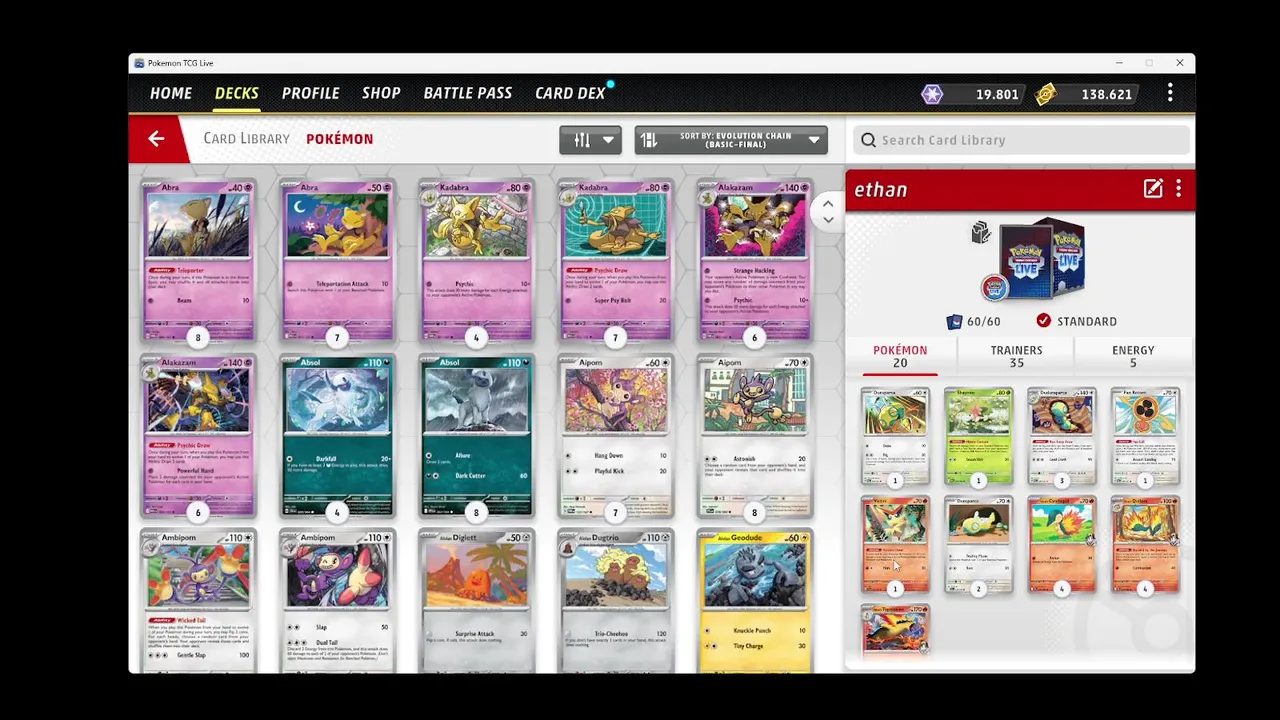Open the filter options dropdown
The height and width of the screenshot is (720, 1280).
coord(590,140)
